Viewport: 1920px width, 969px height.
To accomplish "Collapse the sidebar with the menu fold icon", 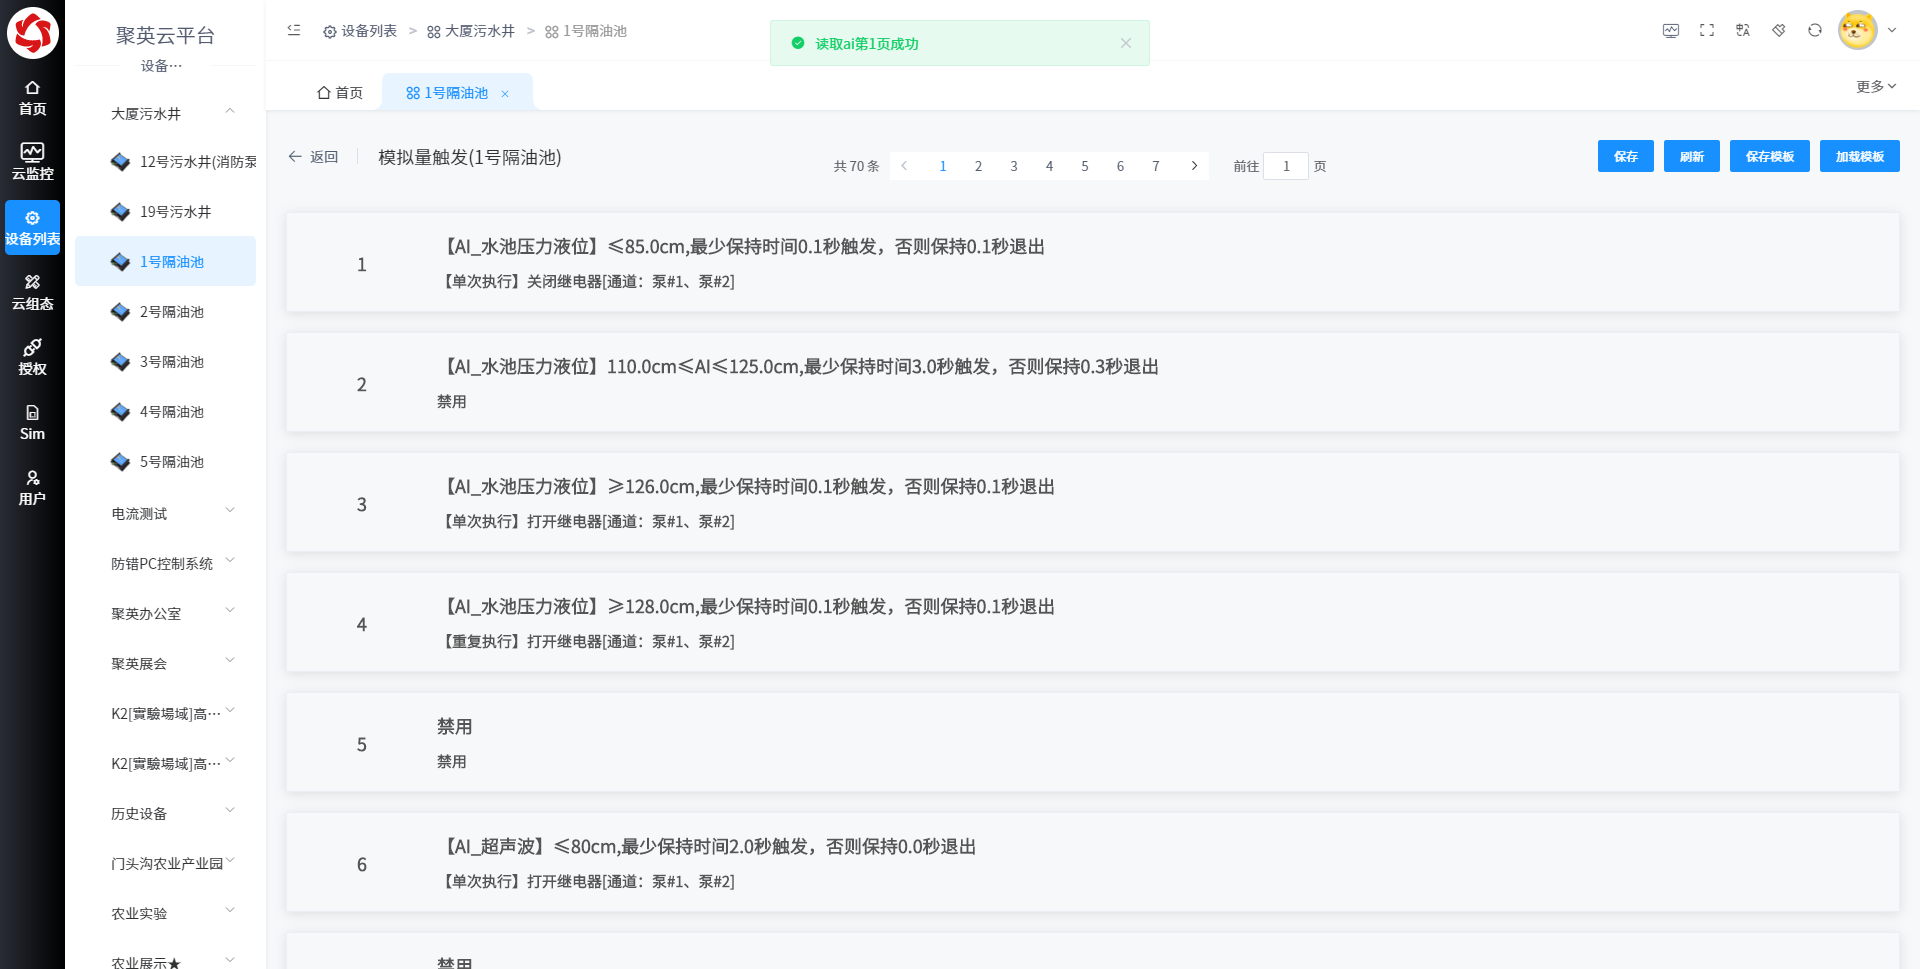I will [x=294, y=31].
